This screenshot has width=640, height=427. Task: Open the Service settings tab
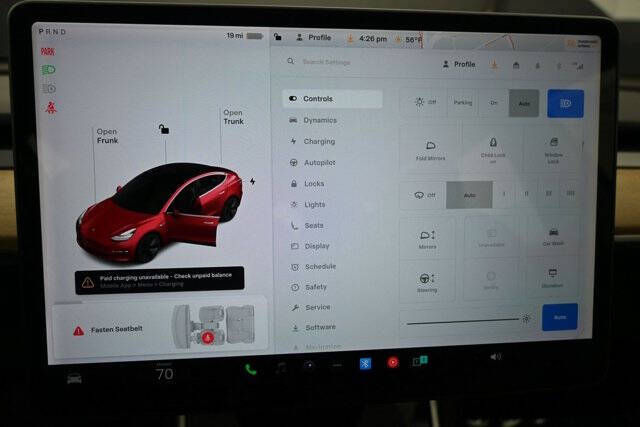[310, 307]
